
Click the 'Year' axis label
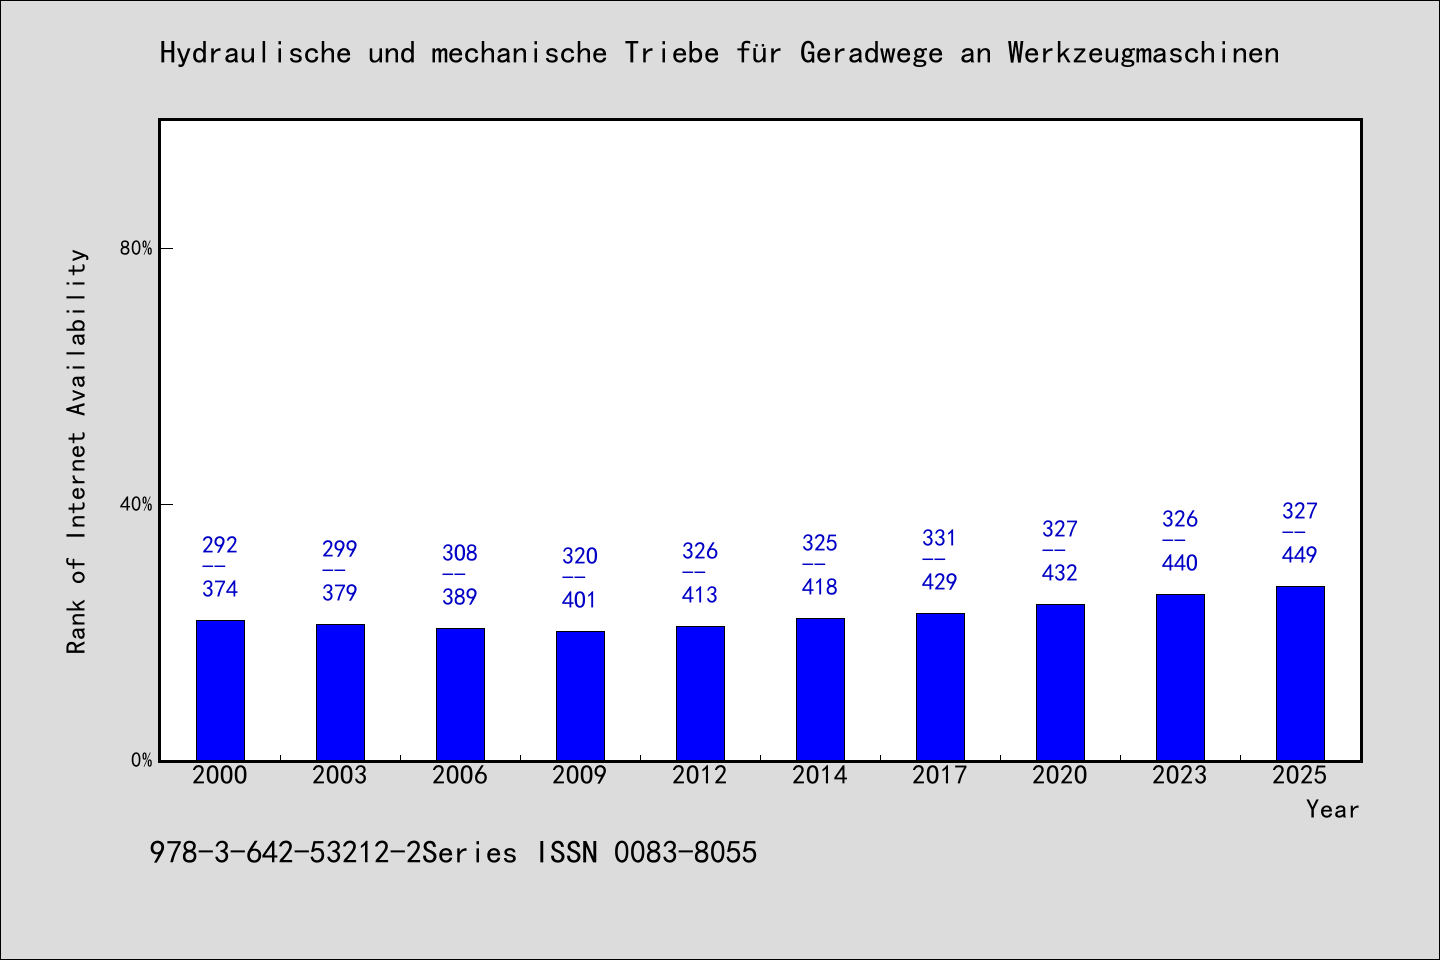click(1332, 809)
